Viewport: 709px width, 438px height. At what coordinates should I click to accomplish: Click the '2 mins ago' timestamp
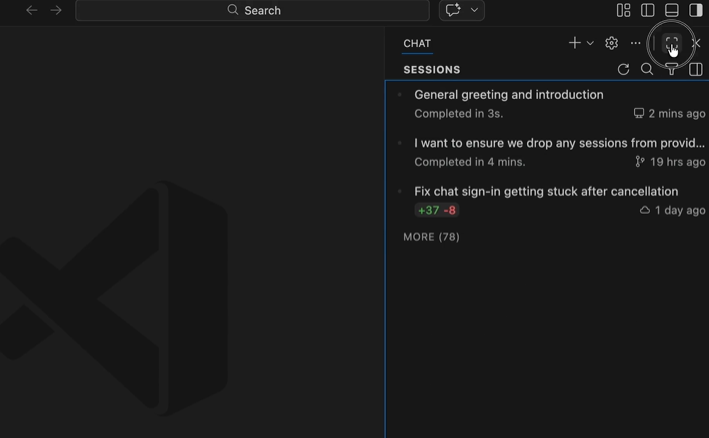point(677,113)
